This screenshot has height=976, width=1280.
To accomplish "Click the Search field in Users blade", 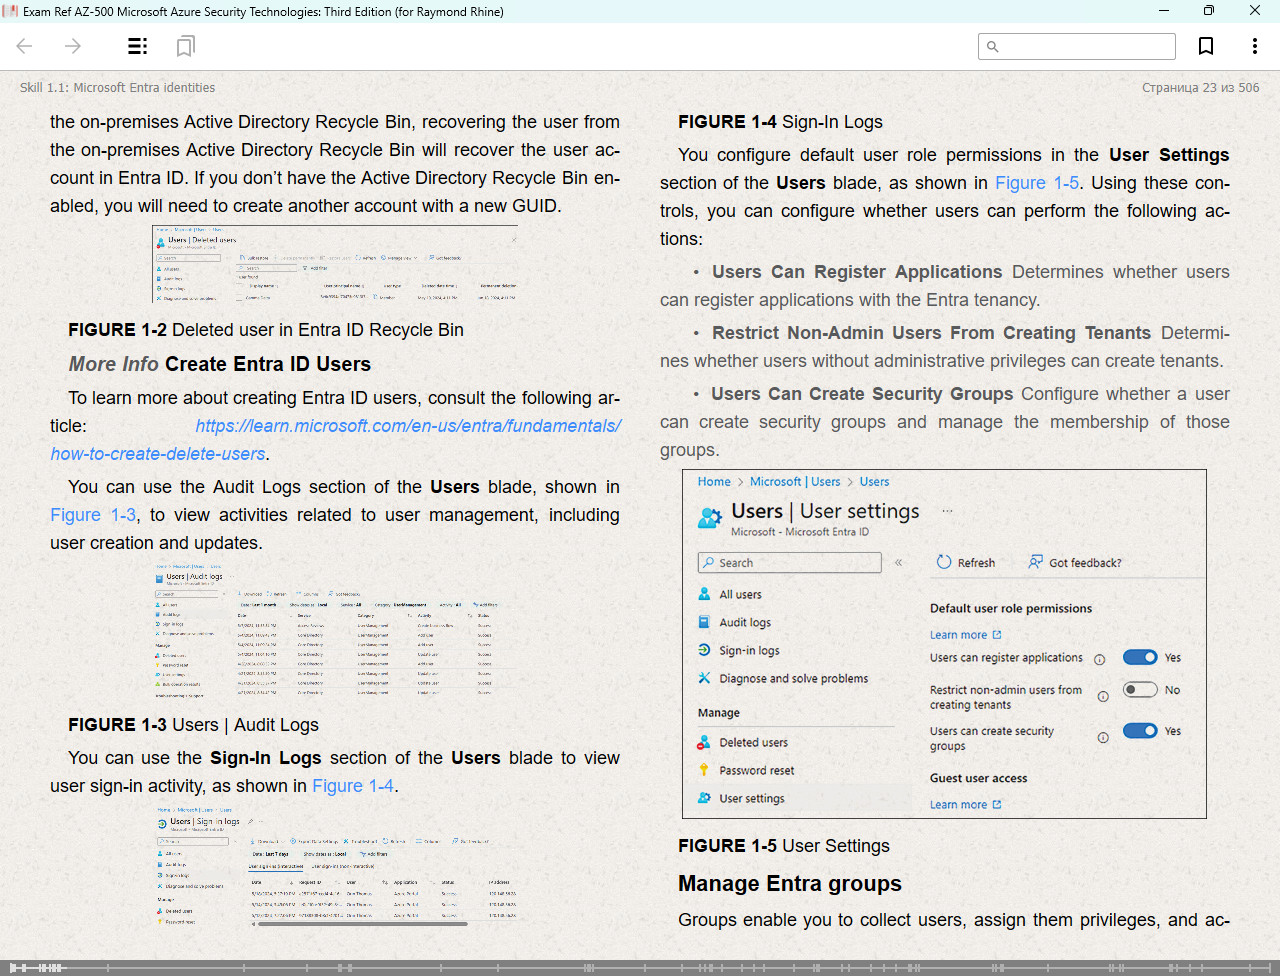I will (x=790, y=563).
